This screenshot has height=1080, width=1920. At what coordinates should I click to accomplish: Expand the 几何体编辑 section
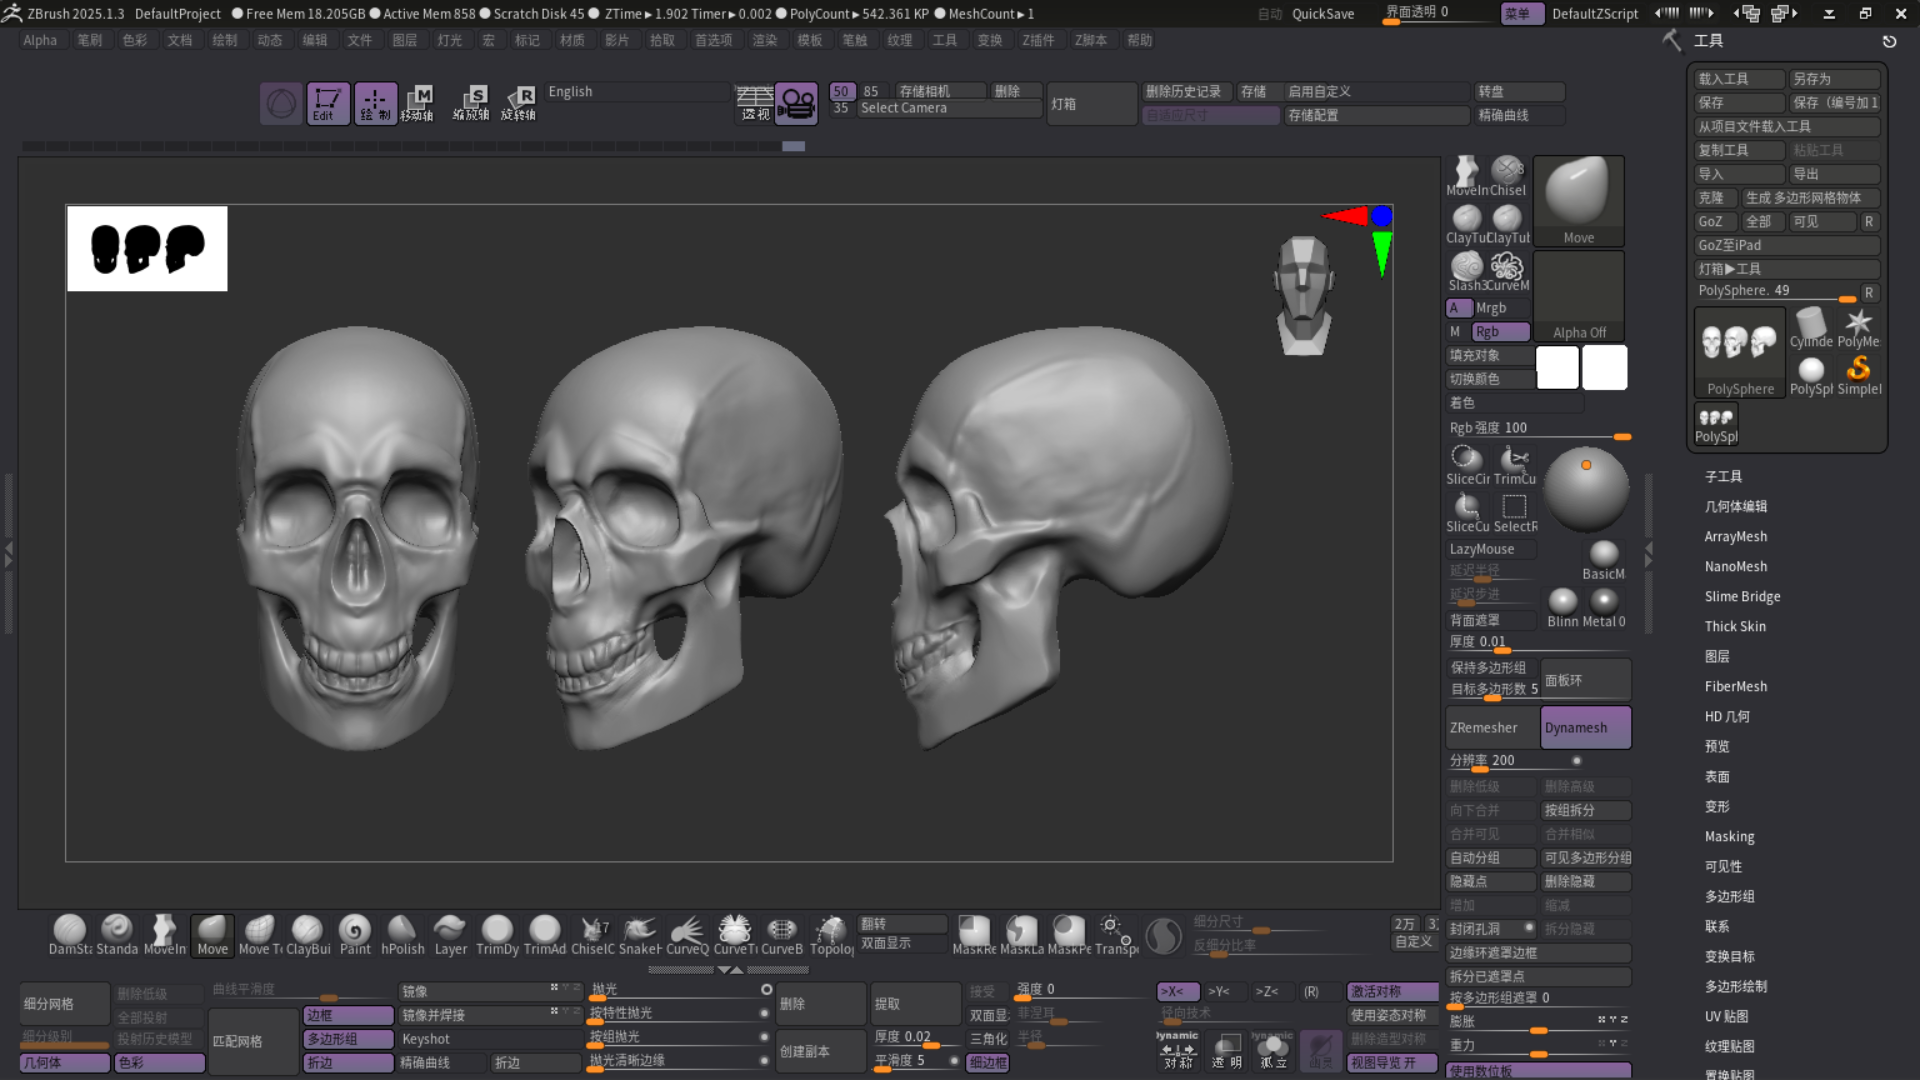1736,506
